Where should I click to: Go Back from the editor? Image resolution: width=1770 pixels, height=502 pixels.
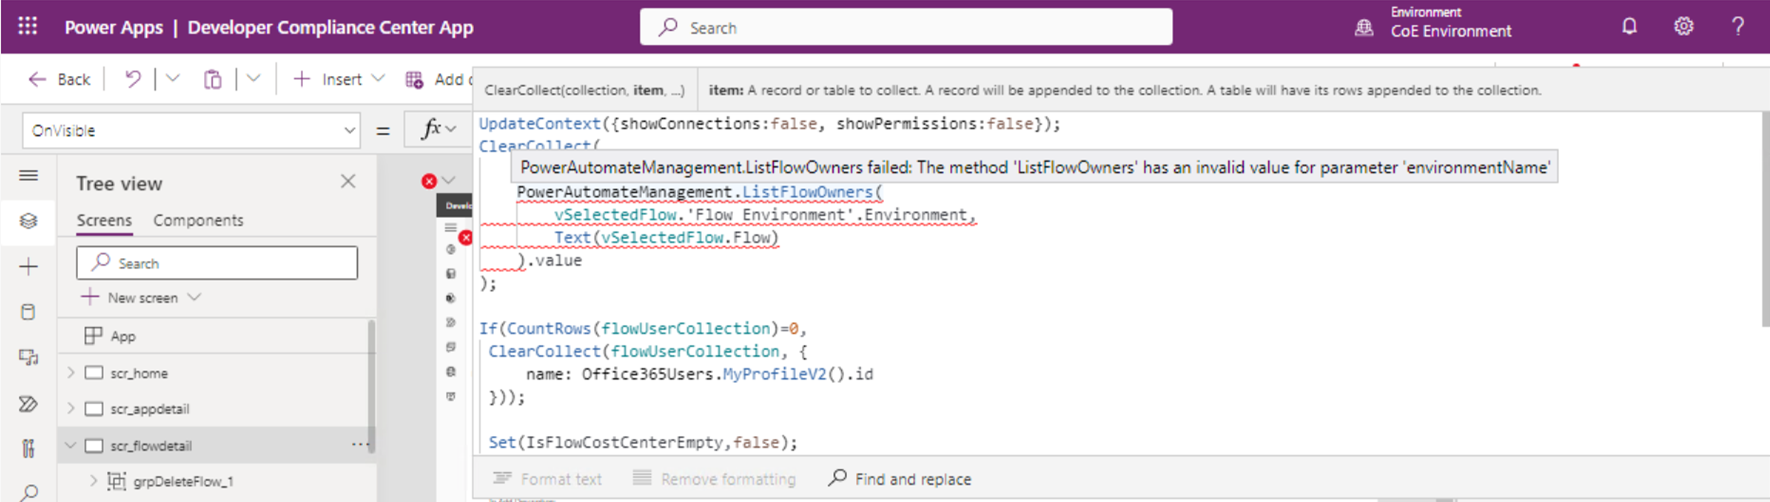(x=59, y=79)
